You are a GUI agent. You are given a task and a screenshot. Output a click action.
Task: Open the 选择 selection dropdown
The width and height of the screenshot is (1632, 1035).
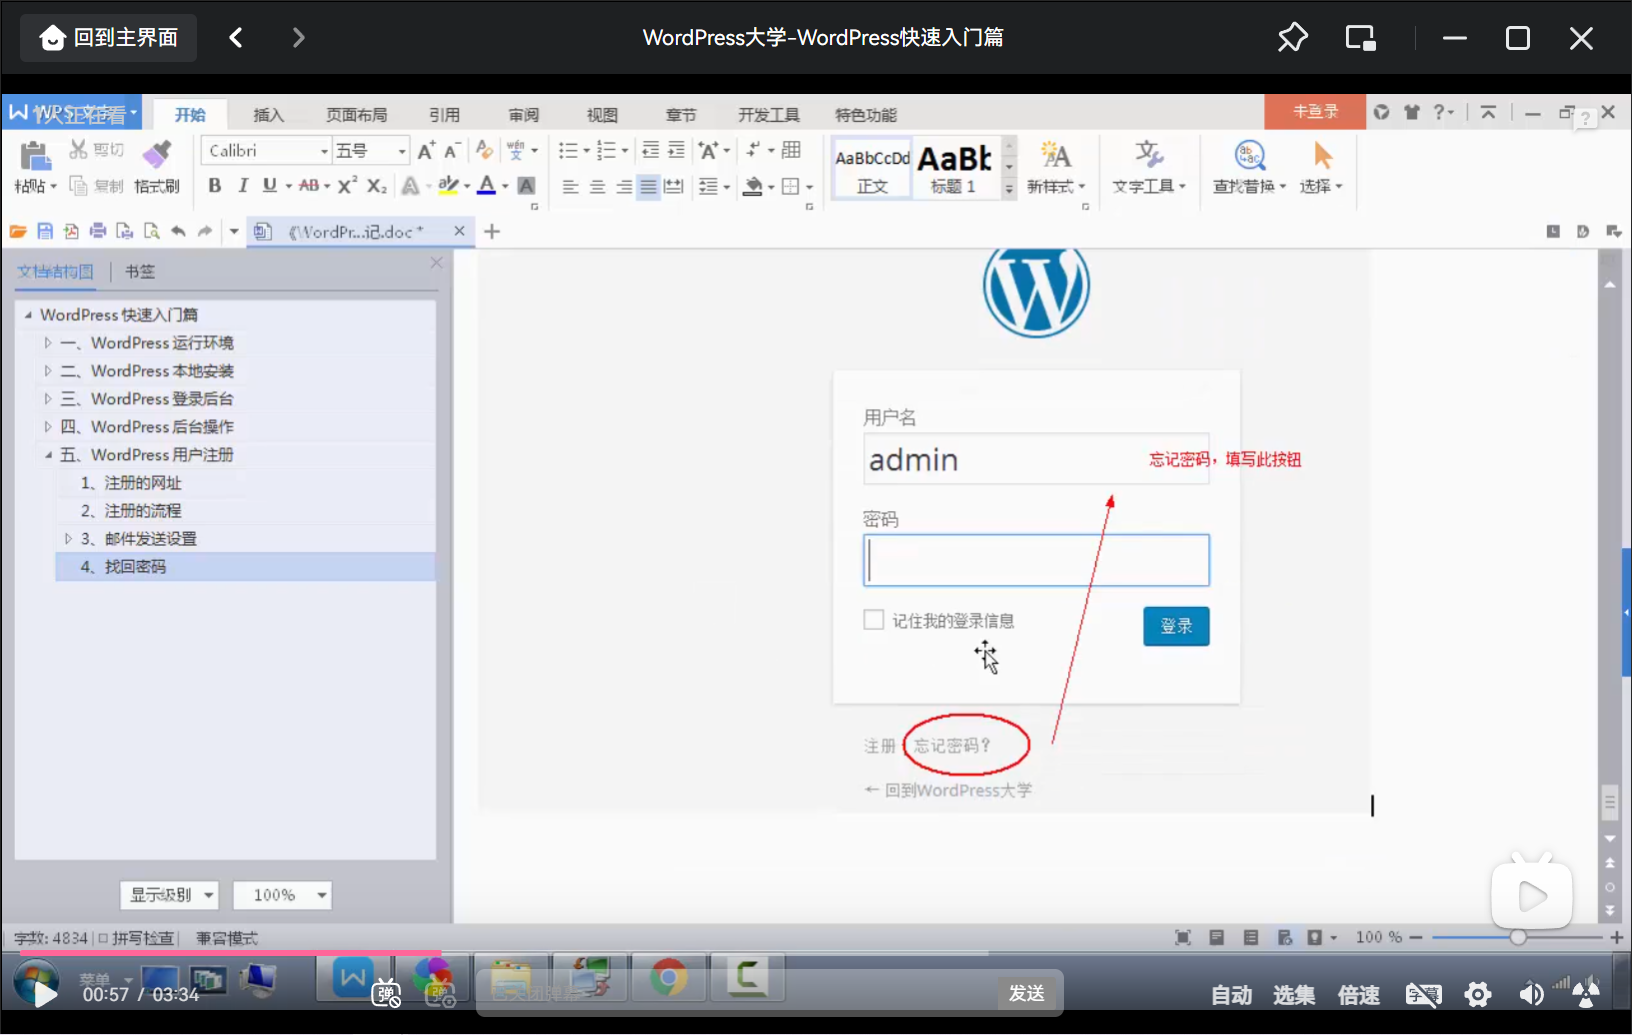click(x=1321, y=168)
